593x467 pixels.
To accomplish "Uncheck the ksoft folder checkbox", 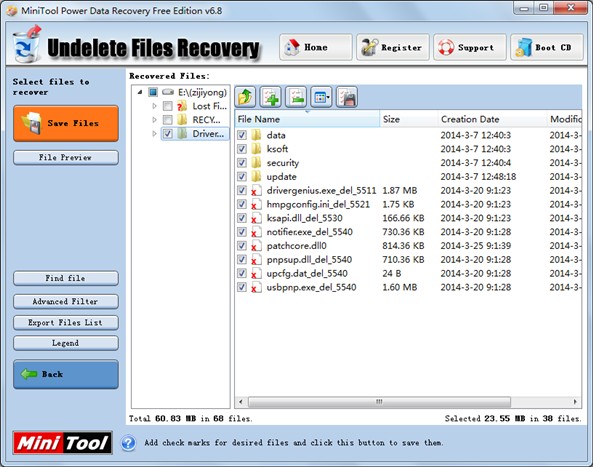I will [242, 149].
